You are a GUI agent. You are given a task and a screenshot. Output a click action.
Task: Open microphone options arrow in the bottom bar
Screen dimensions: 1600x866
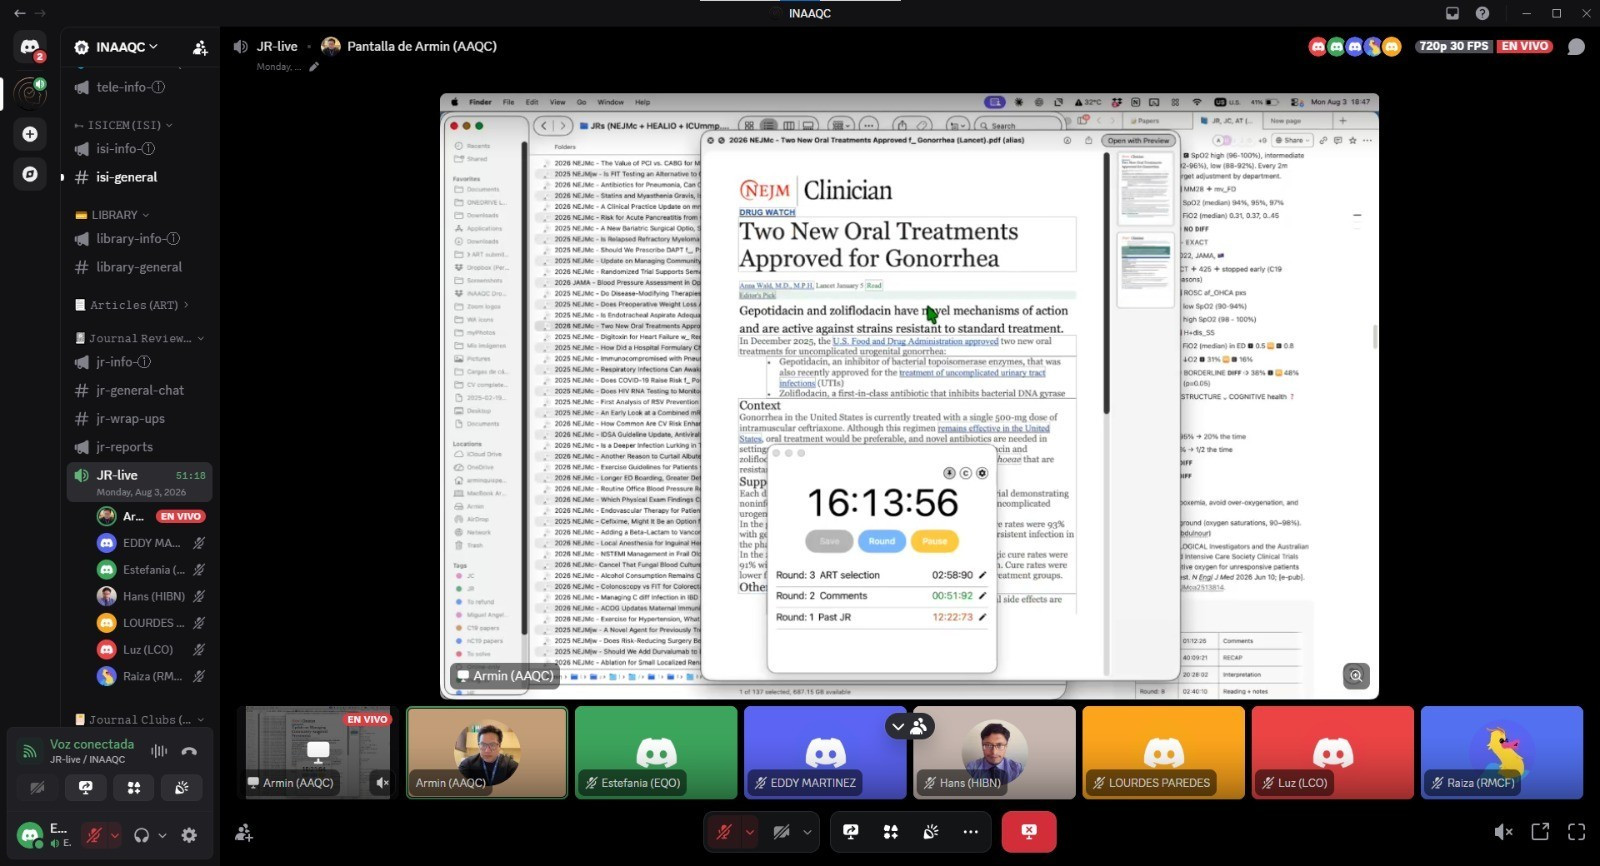(749, 831)
